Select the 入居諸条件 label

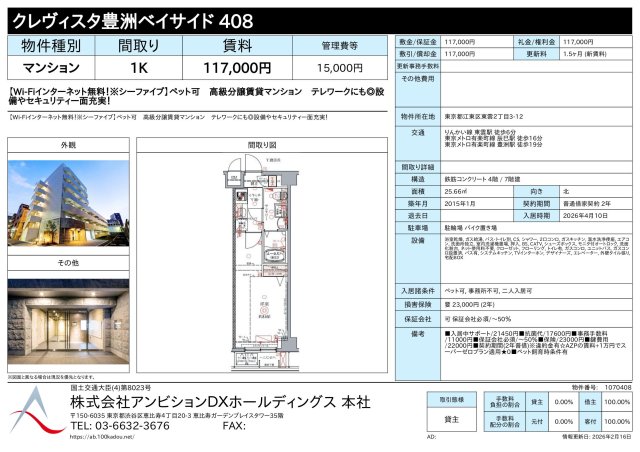click(x=418, y=291)
